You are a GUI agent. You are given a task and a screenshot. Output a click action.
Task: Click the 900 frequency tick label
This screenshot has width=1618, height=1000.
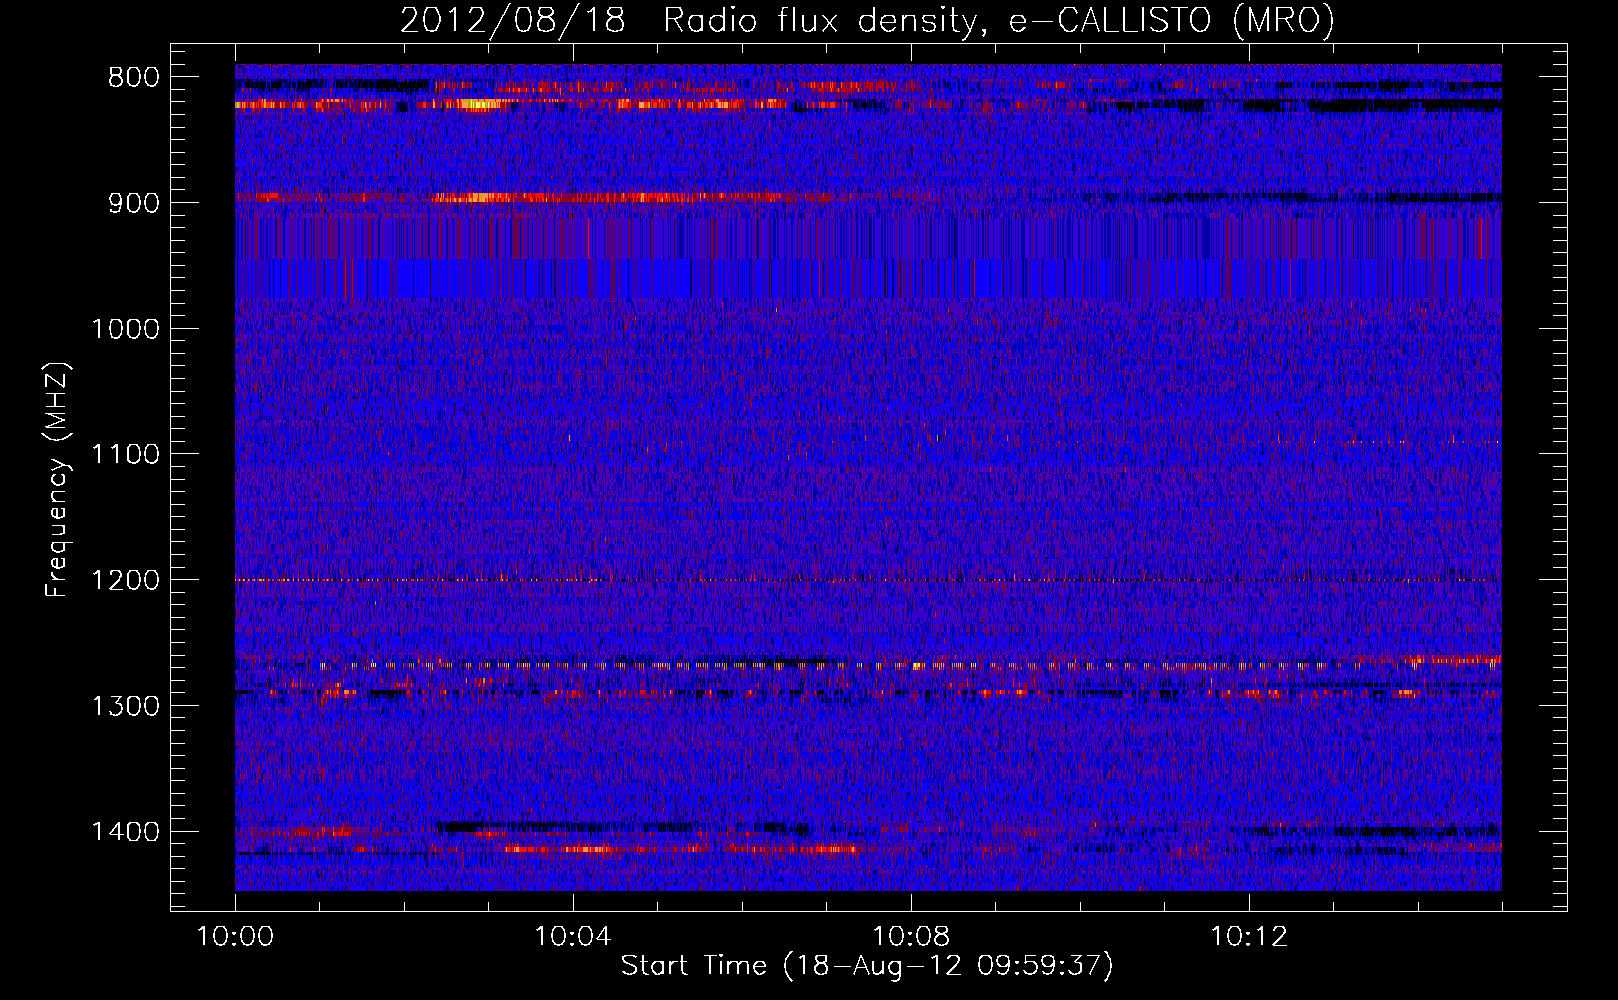click(x=134, y=204)
